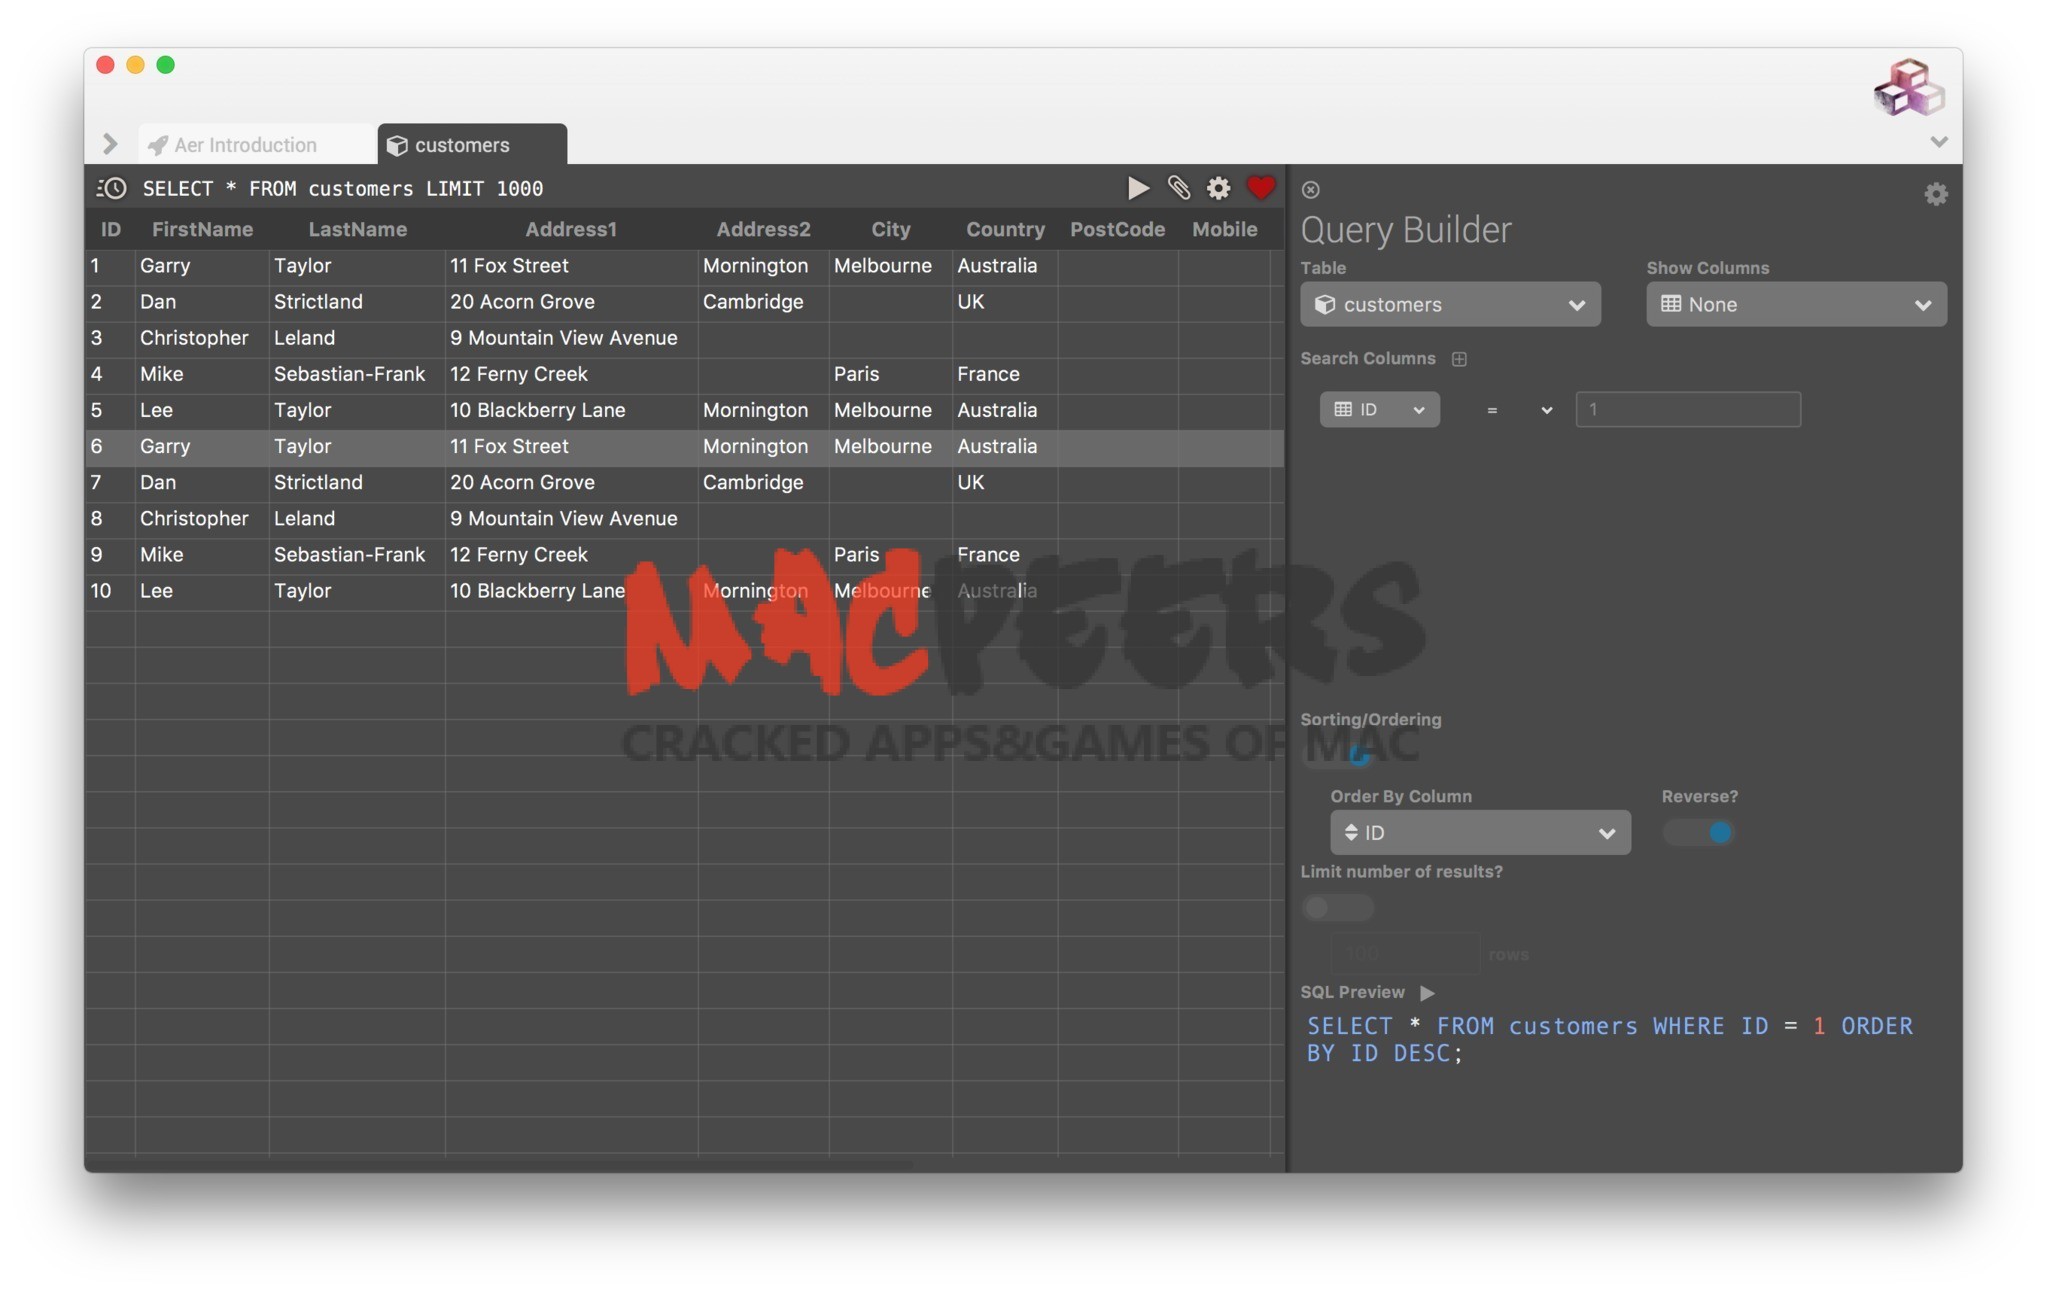Select the customers tab
The image size is (2047, 1293).
click(x=461, y=145)
